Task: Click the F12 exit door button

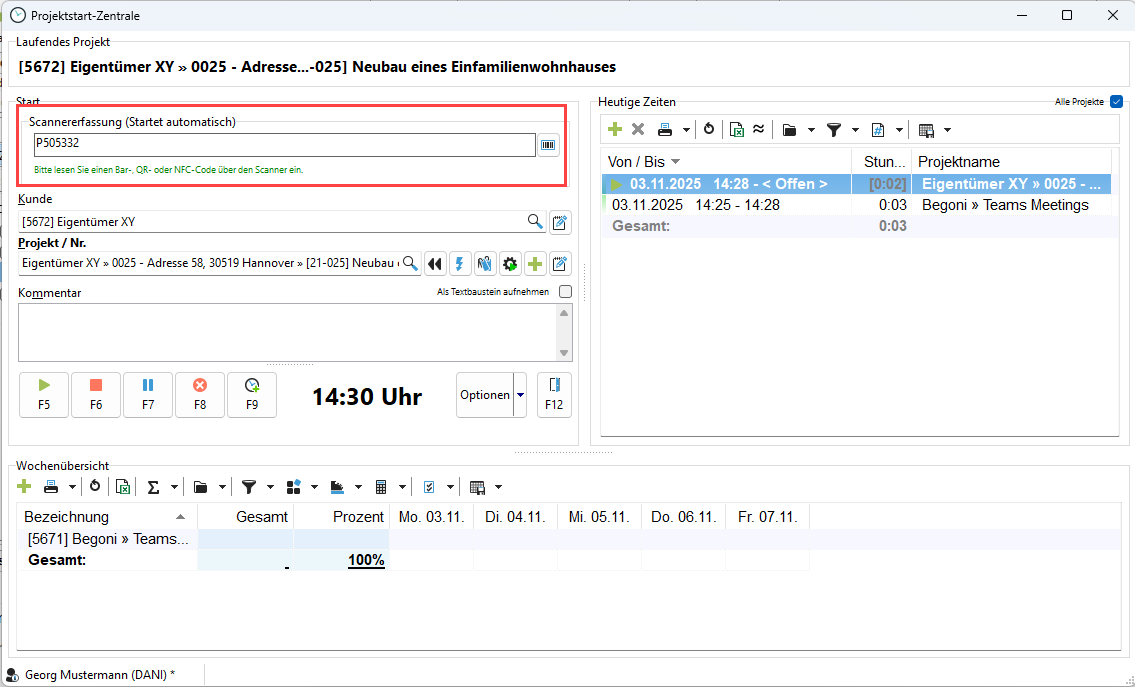Action: [554, 394]
